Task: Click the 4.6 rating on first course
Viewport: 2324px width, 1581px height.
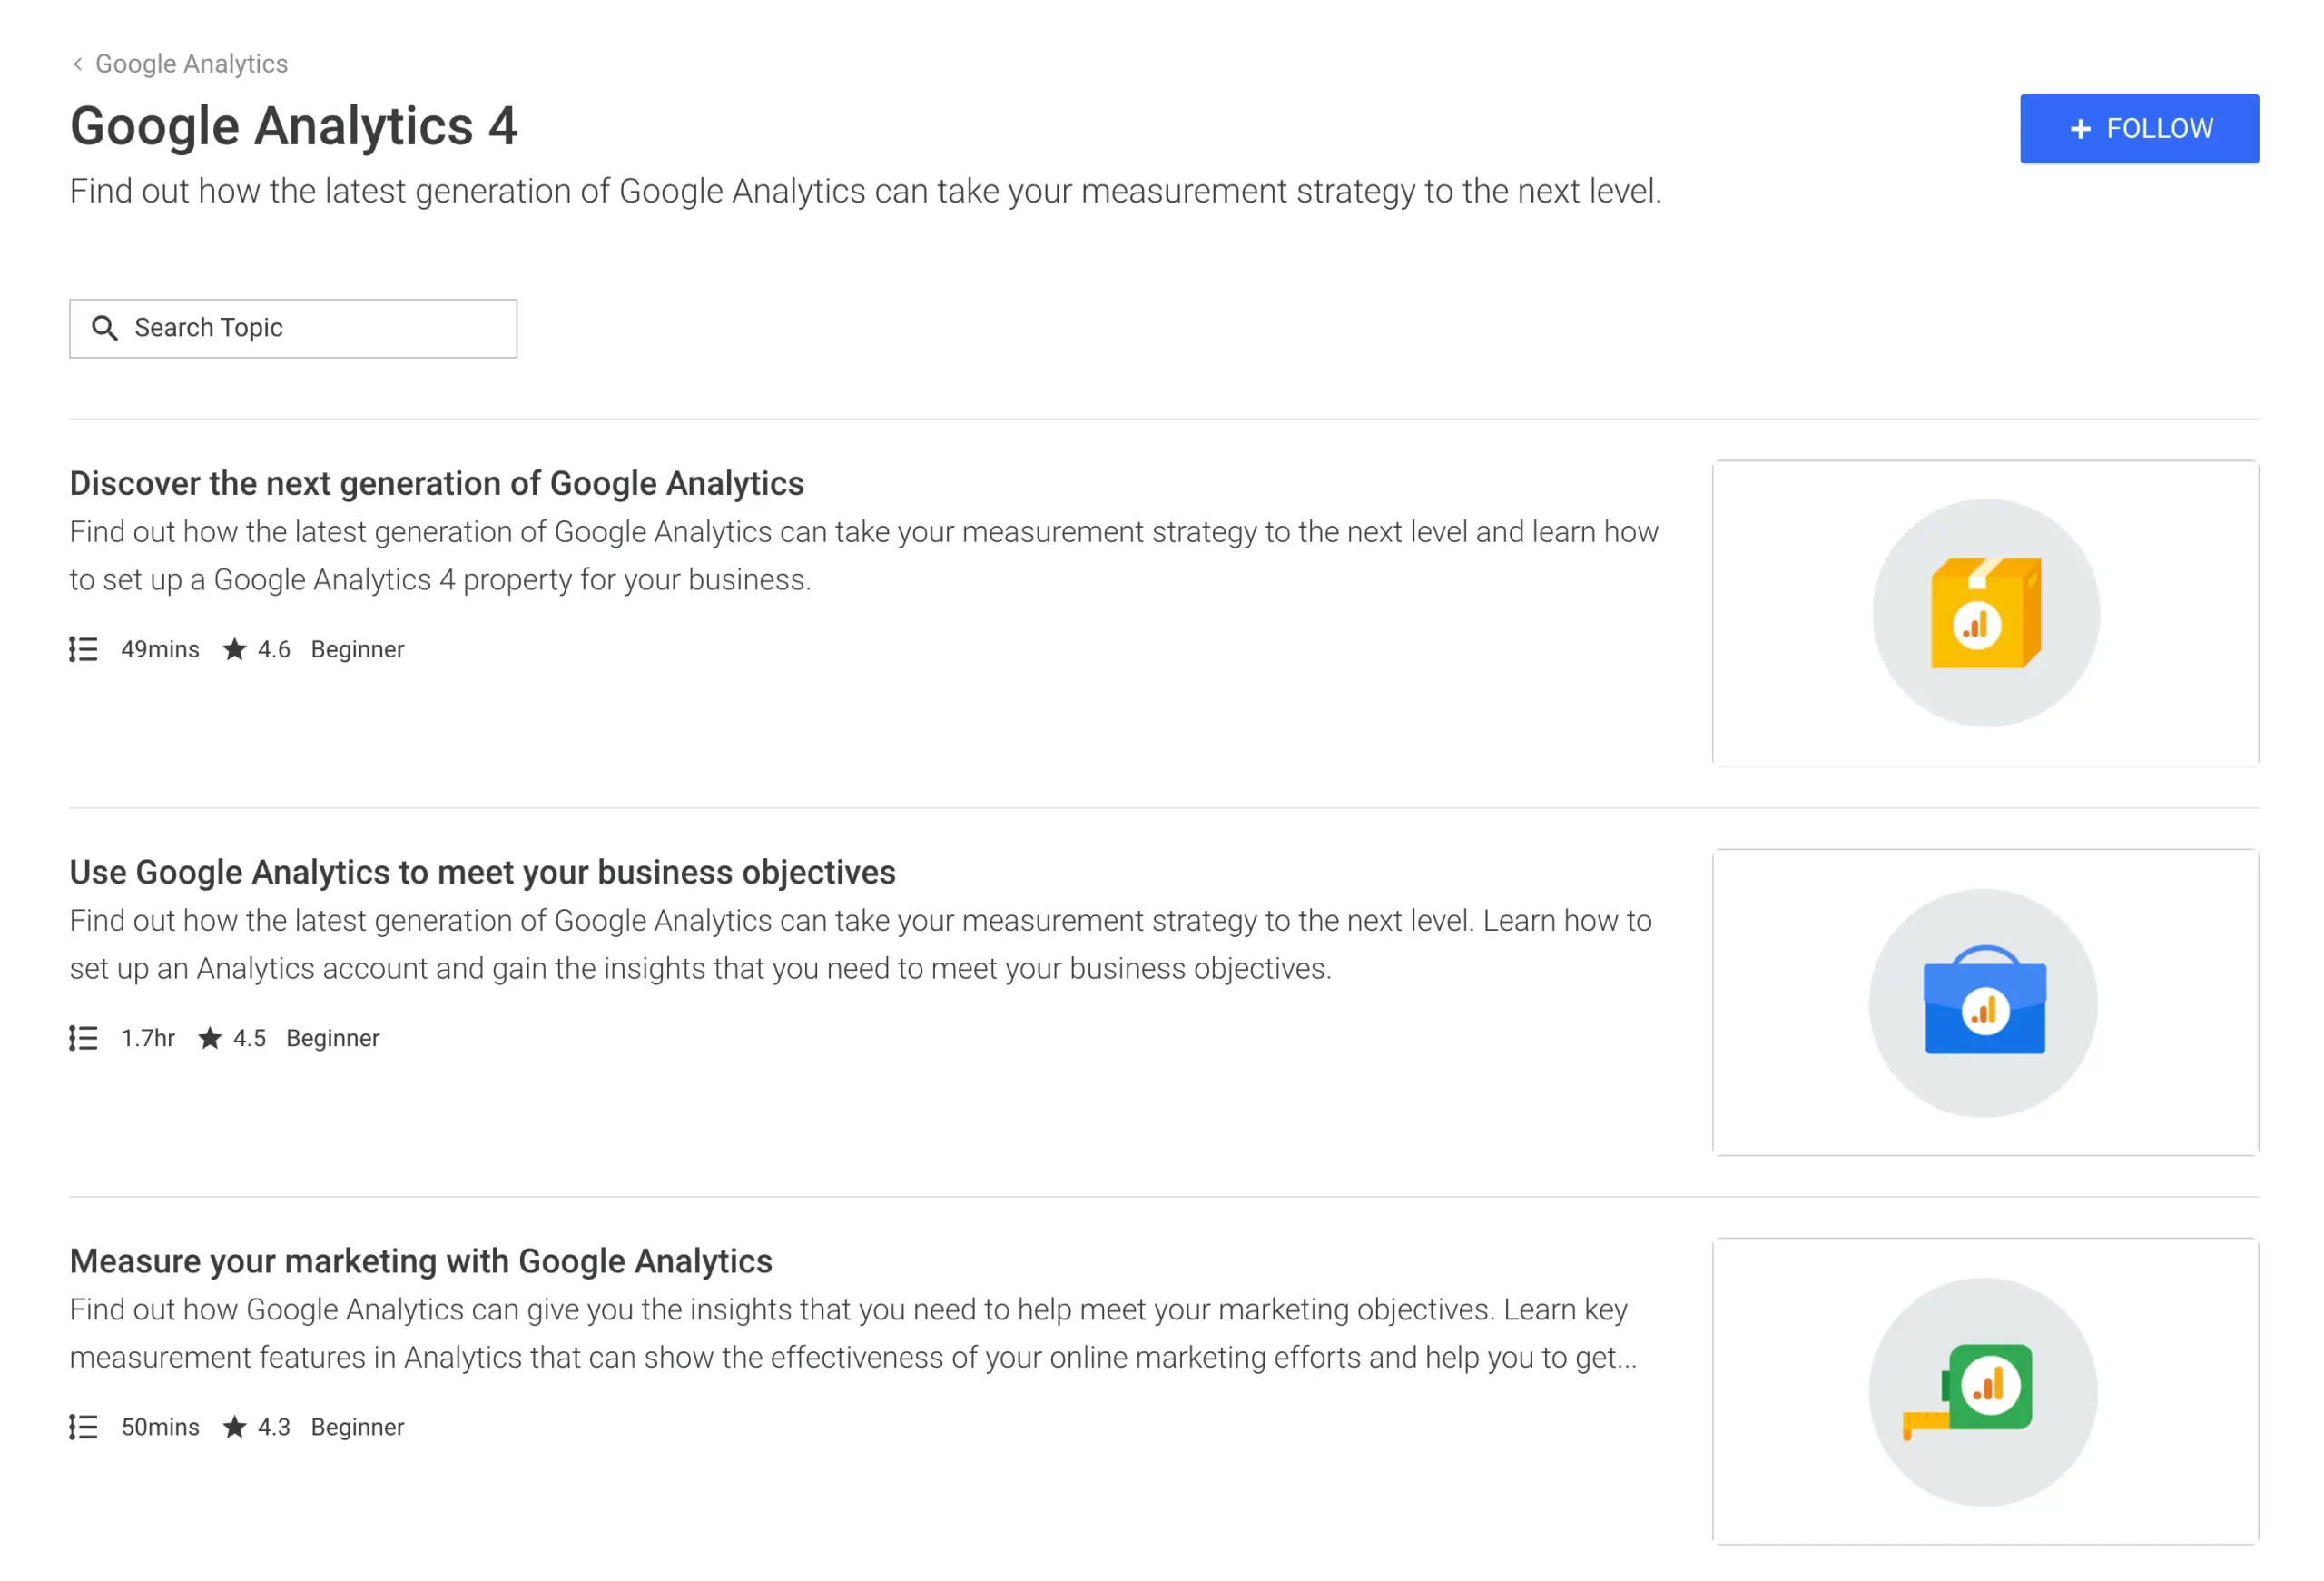Action: [x=274, y=650]
